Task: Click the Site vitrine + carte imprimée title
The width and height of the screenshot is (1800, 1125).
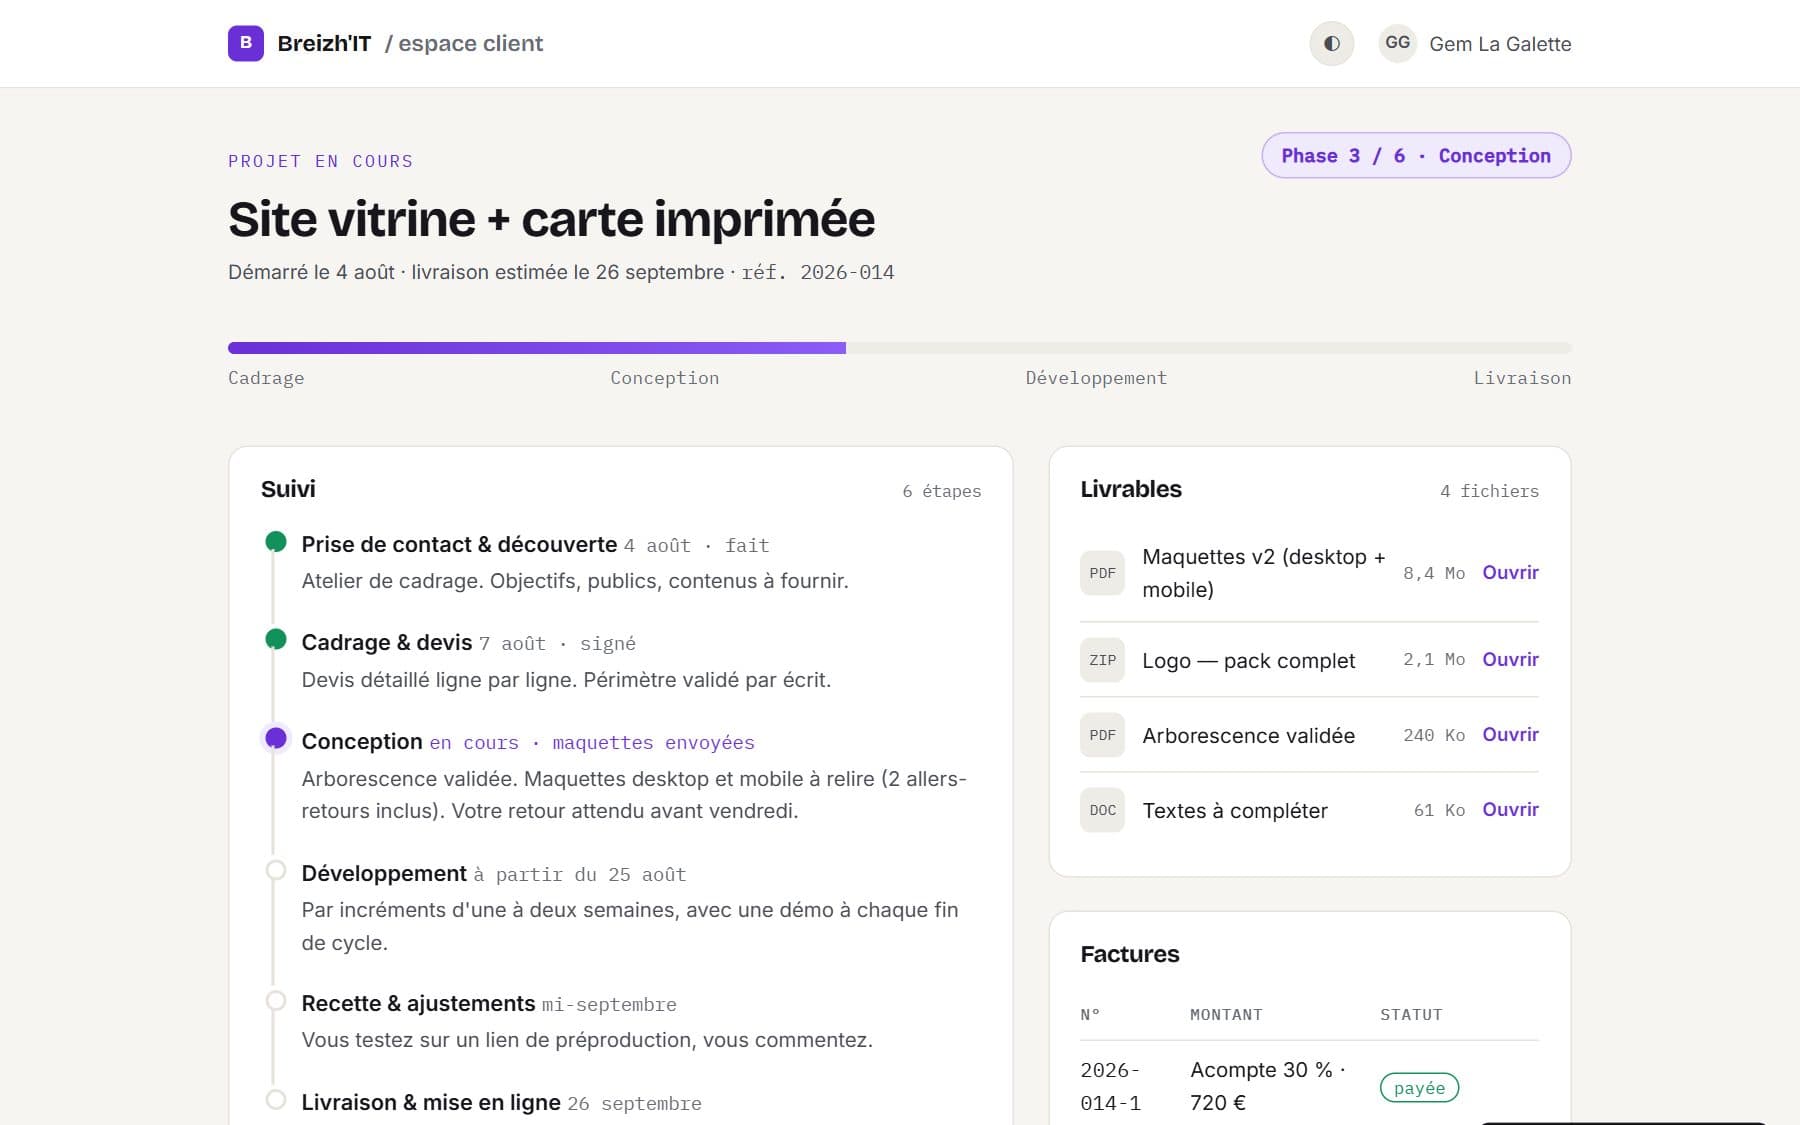Action: [x=551, y=219]
